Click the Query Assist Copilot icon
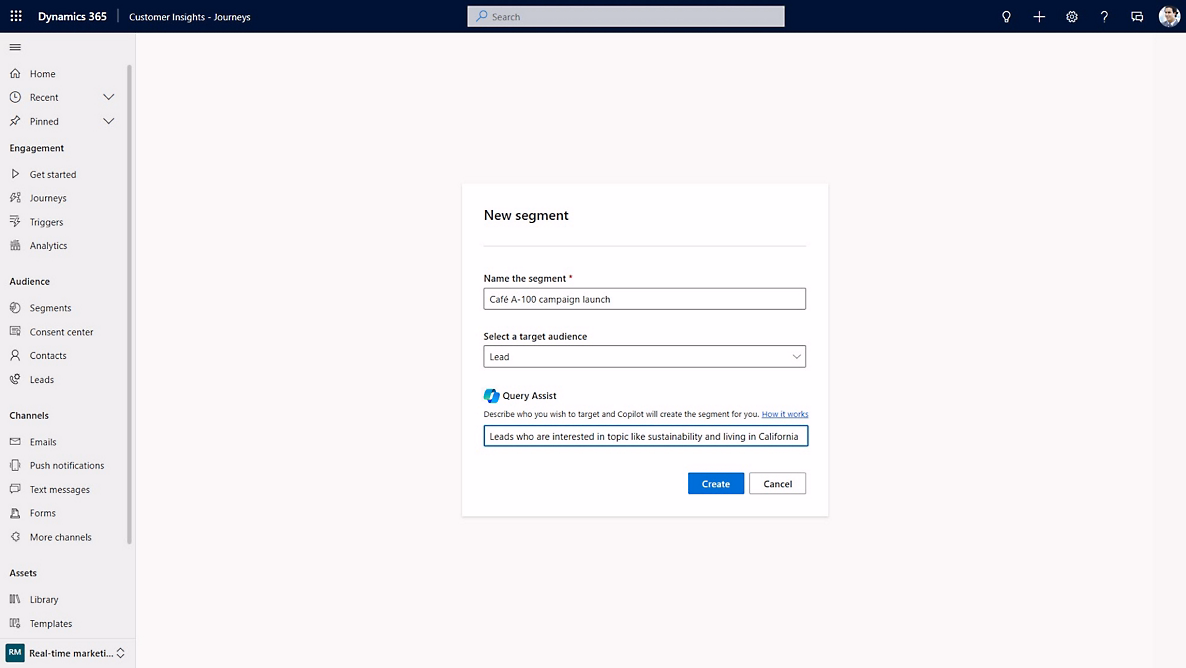 [490, 395]
